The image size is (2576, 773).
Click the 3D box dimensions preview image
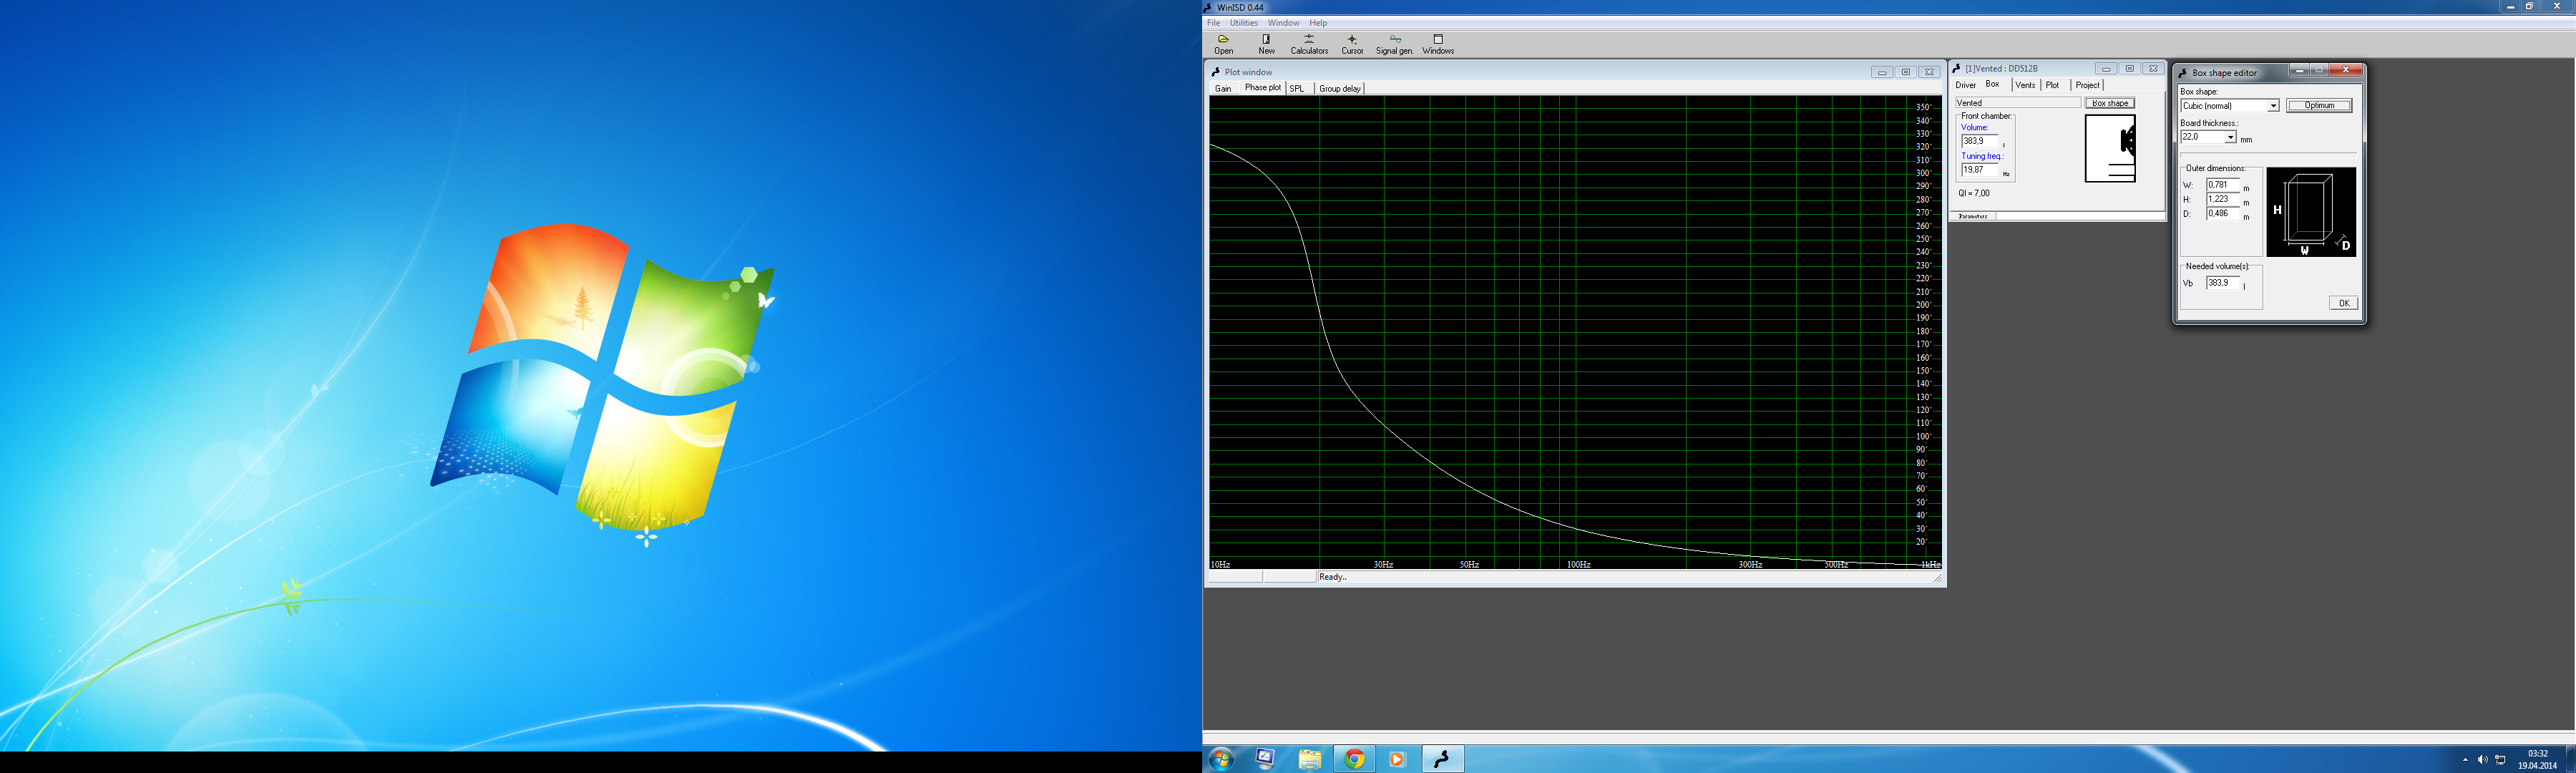2311,212
